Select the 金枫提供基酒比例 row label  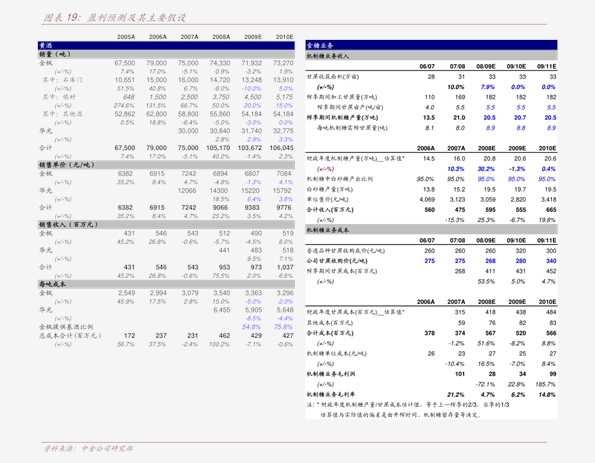click(66, 327)
